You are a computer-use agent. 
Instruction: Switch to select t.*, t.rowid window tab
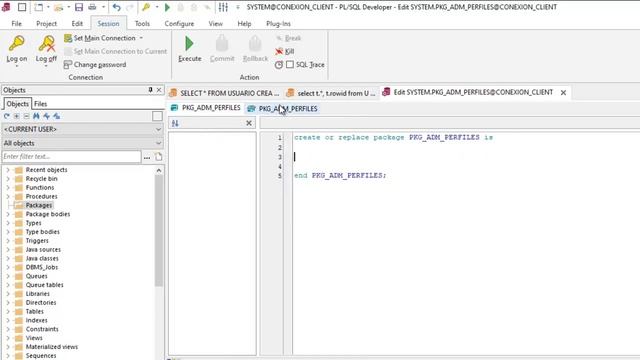tap(330, 93)
